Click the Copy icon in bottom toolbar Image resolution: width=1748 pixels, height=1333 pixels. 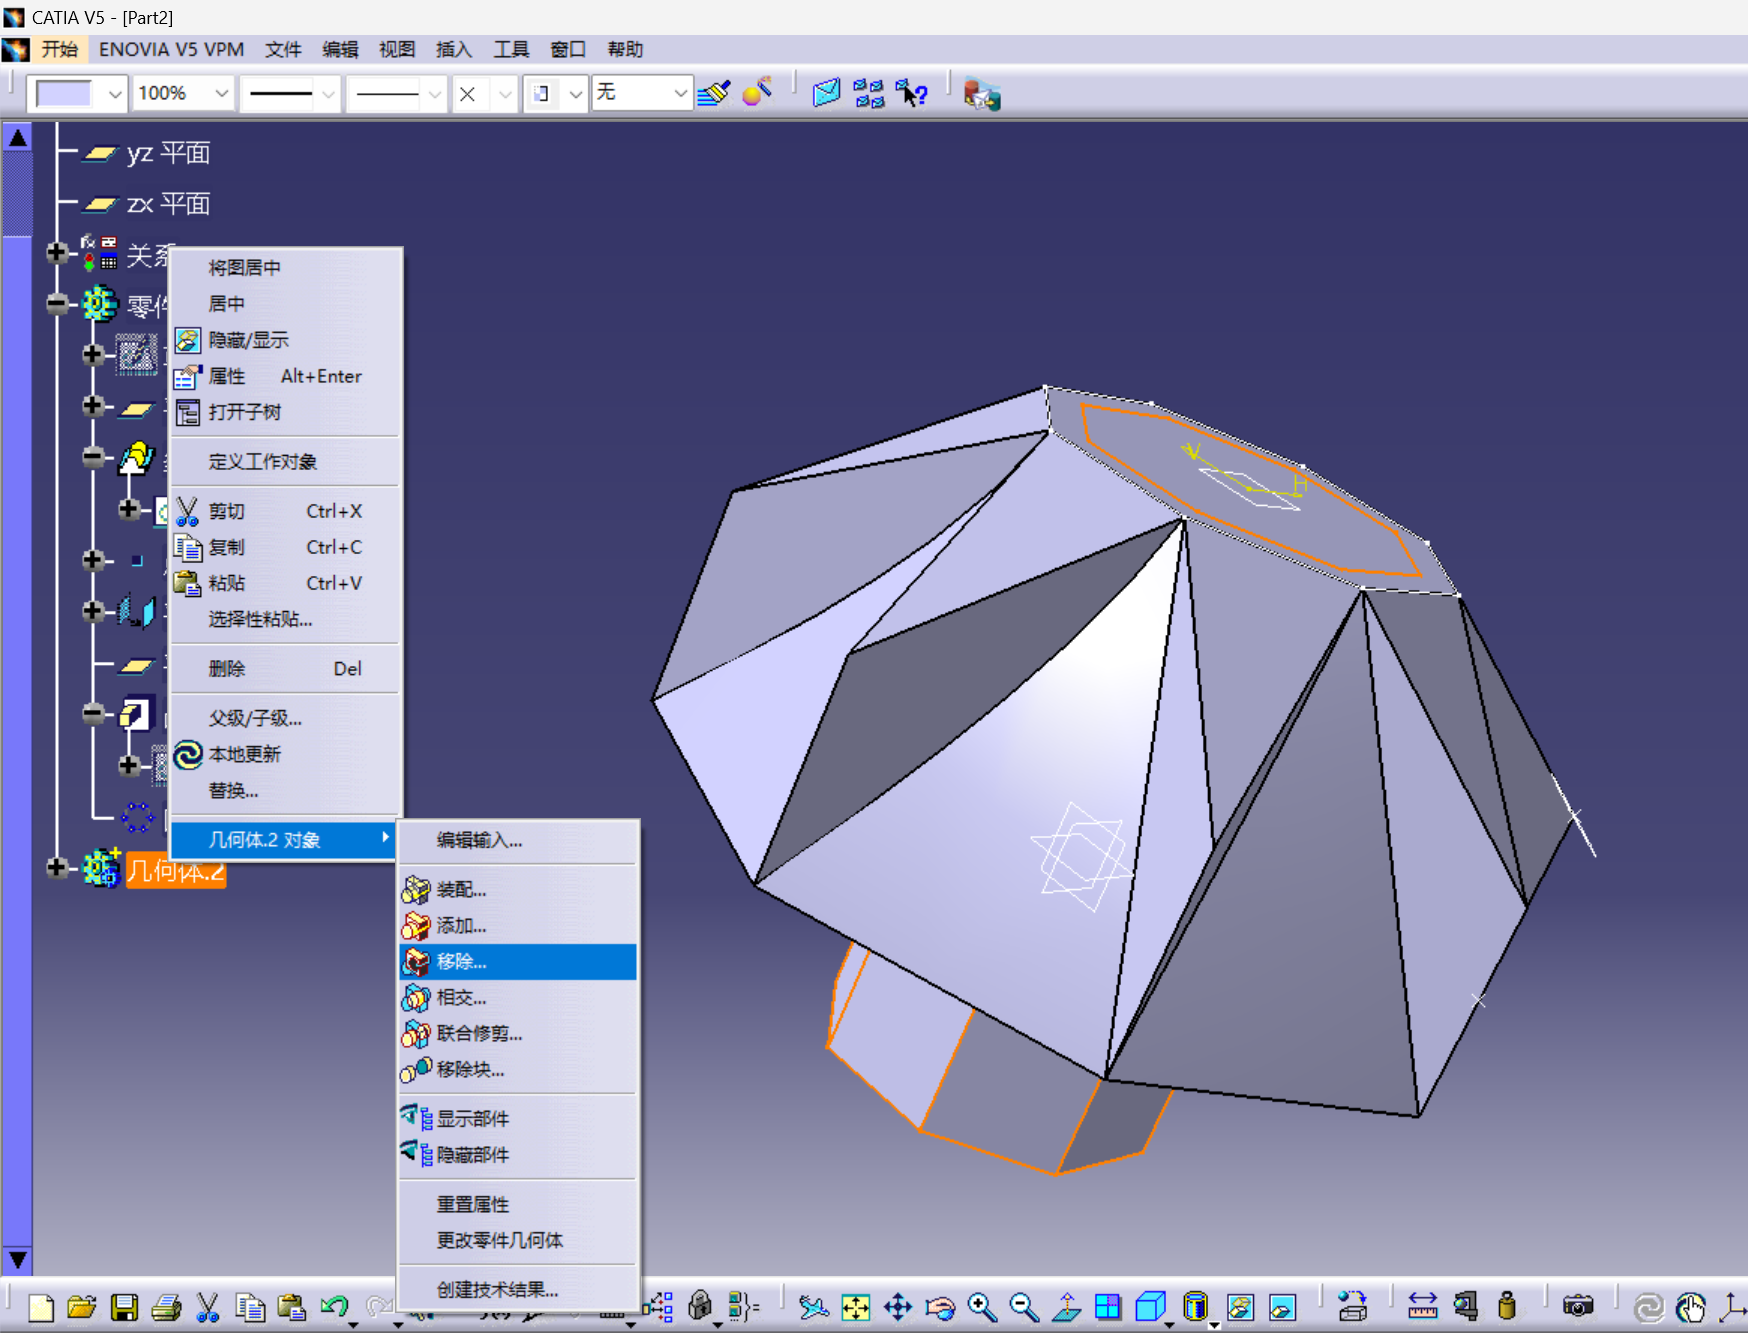tap(250, 1307)
